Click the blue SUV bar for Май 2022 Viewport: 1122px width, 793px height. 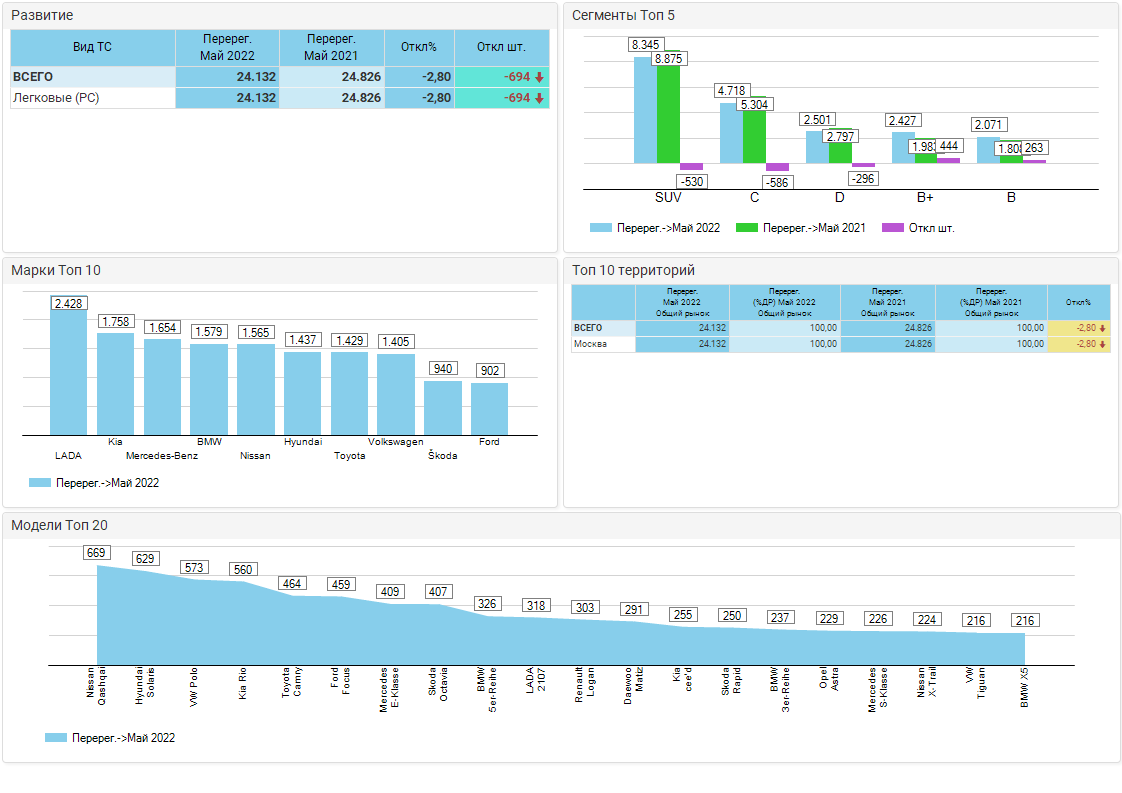point(645,110)
